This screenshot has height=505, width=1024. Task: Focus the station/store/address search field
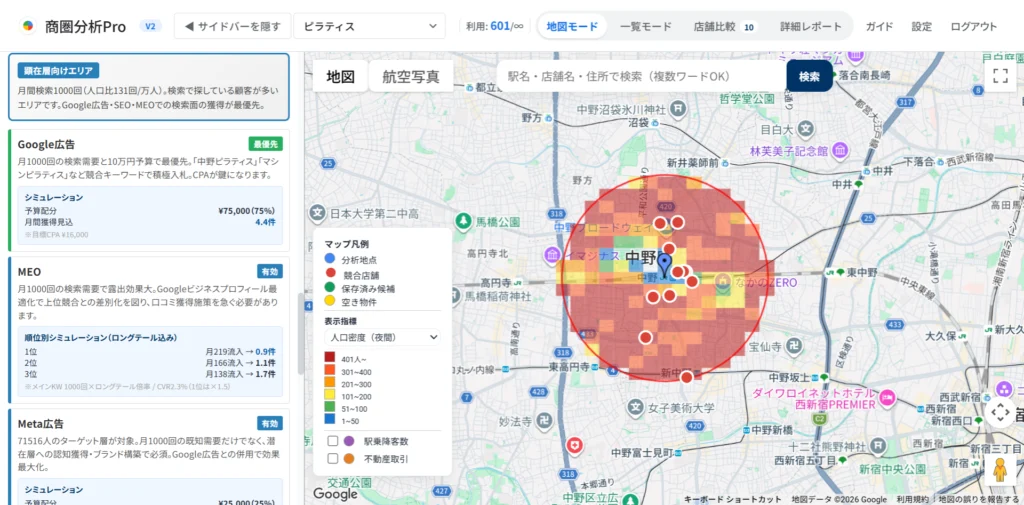[641, 76]
